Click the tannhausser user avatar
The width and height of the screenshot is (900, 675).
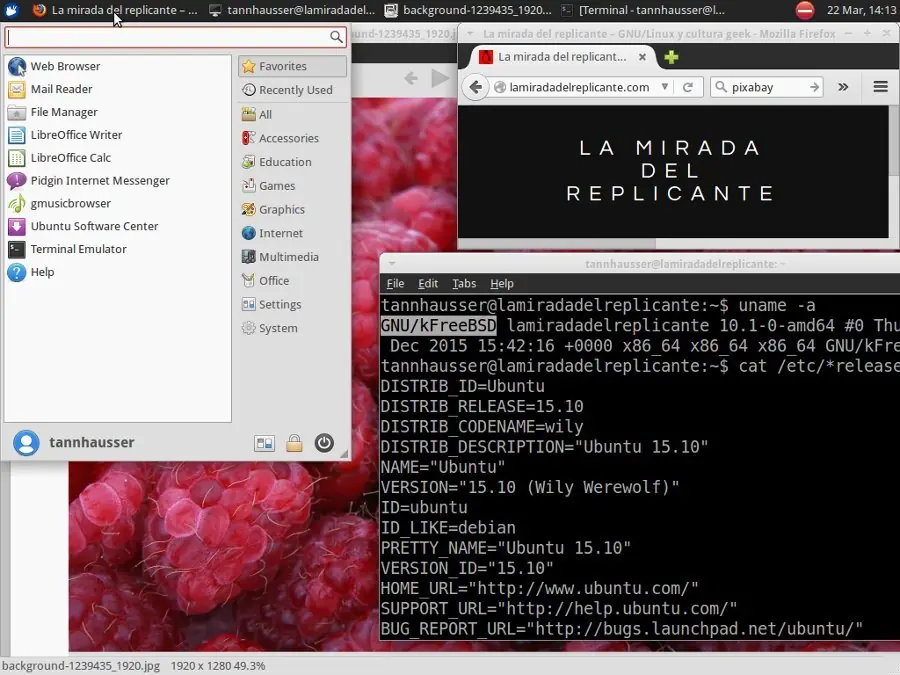click(26, 443)
